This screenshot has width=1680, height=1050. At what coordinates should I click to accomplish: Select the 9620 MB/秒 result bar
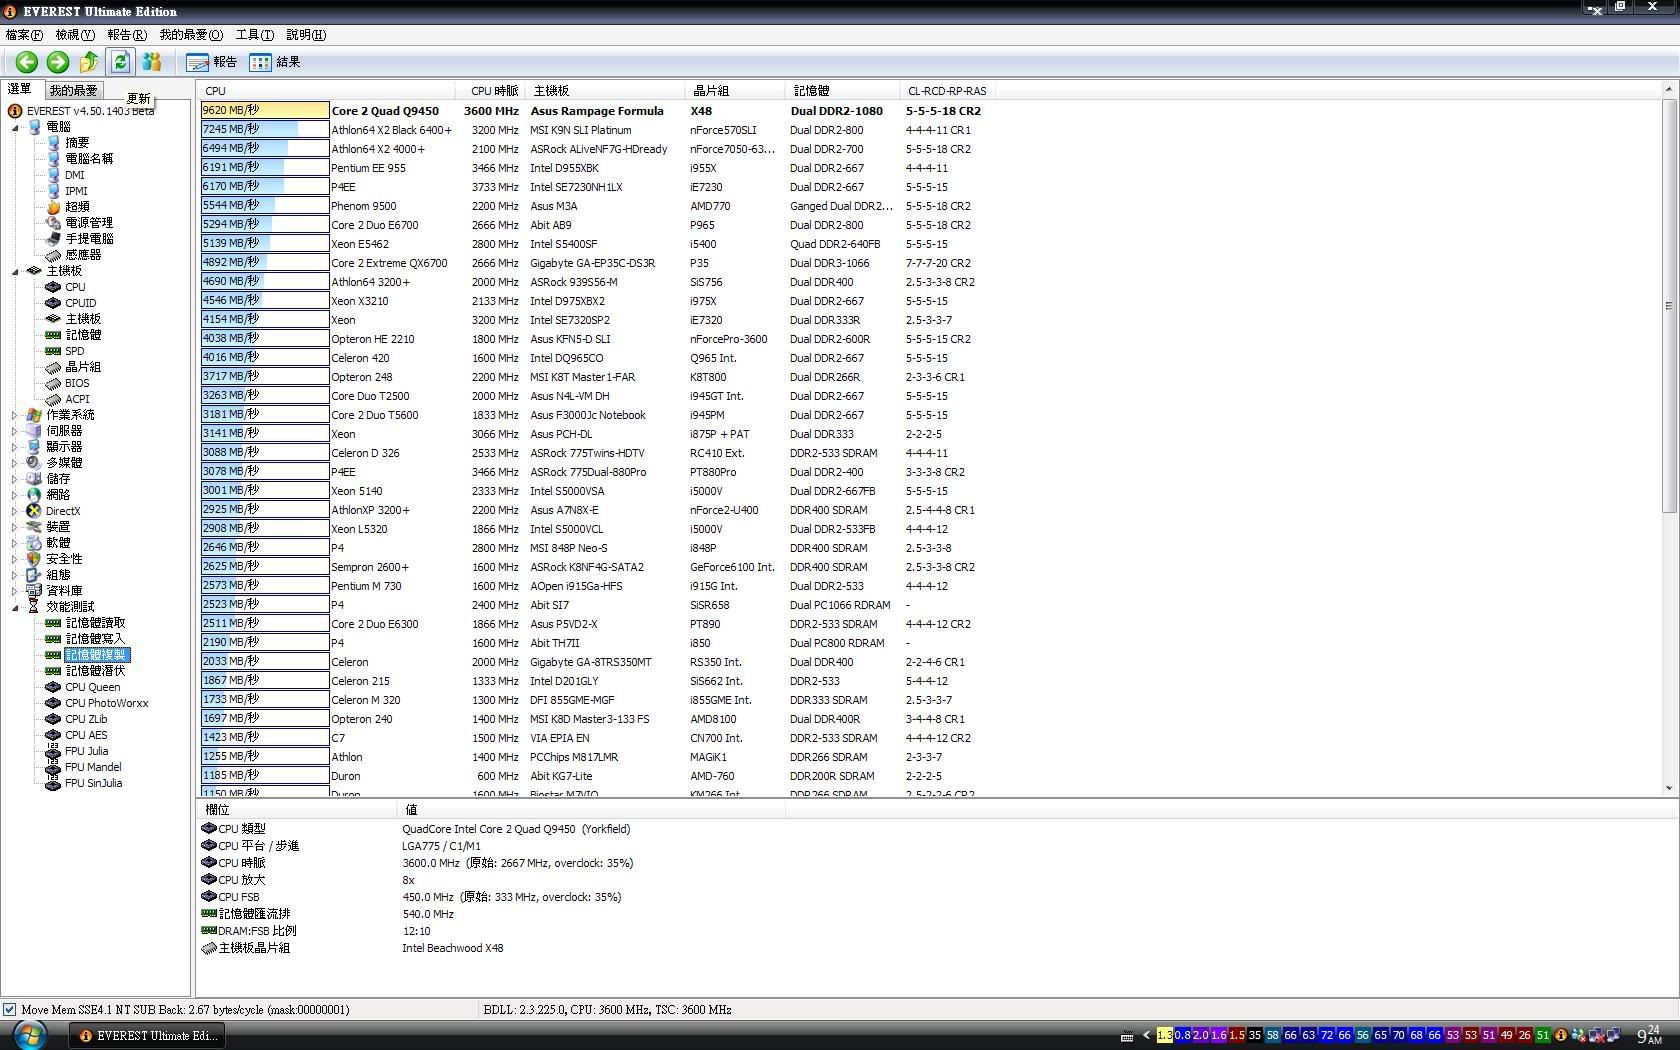tap(265, 111)
